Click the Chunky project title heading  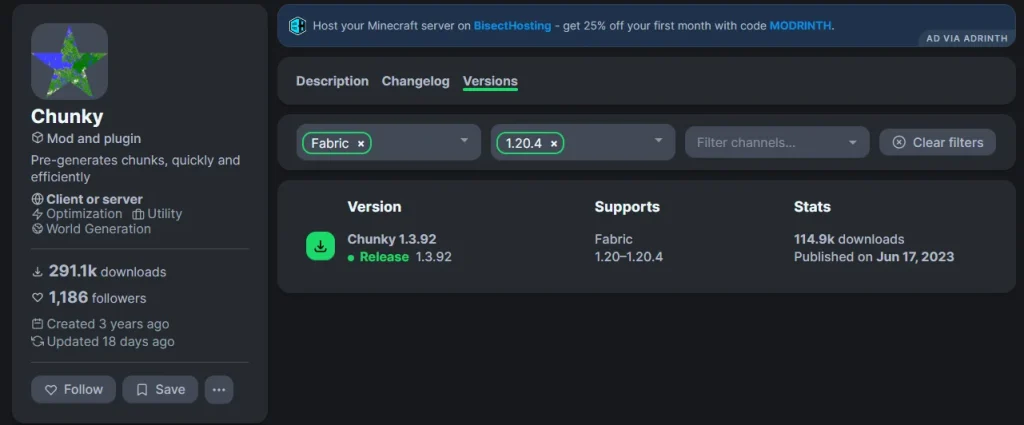(67, 116)
